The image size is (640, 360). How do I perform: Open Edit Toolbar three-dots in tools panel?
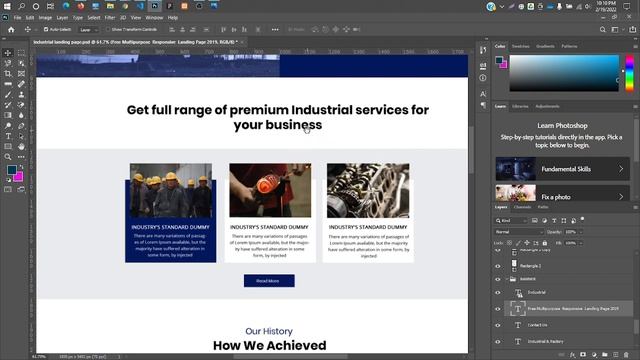tap(21, 157)
